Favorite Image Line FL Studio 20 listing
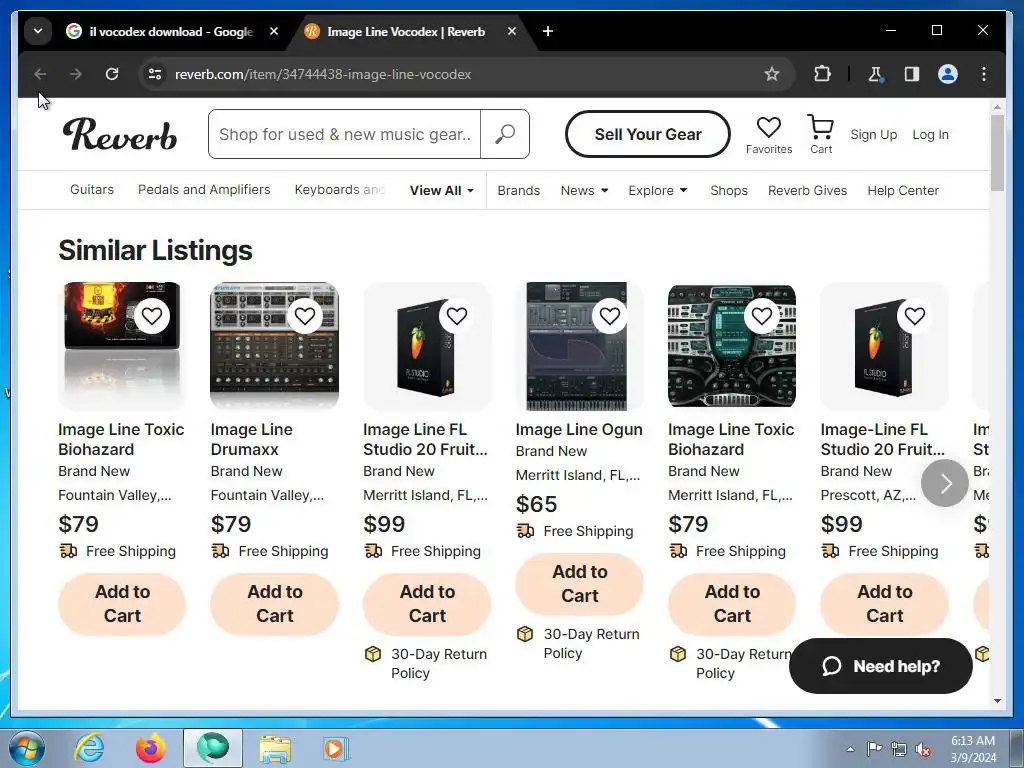Viewport: 1024px width, 768px height. 457,316
